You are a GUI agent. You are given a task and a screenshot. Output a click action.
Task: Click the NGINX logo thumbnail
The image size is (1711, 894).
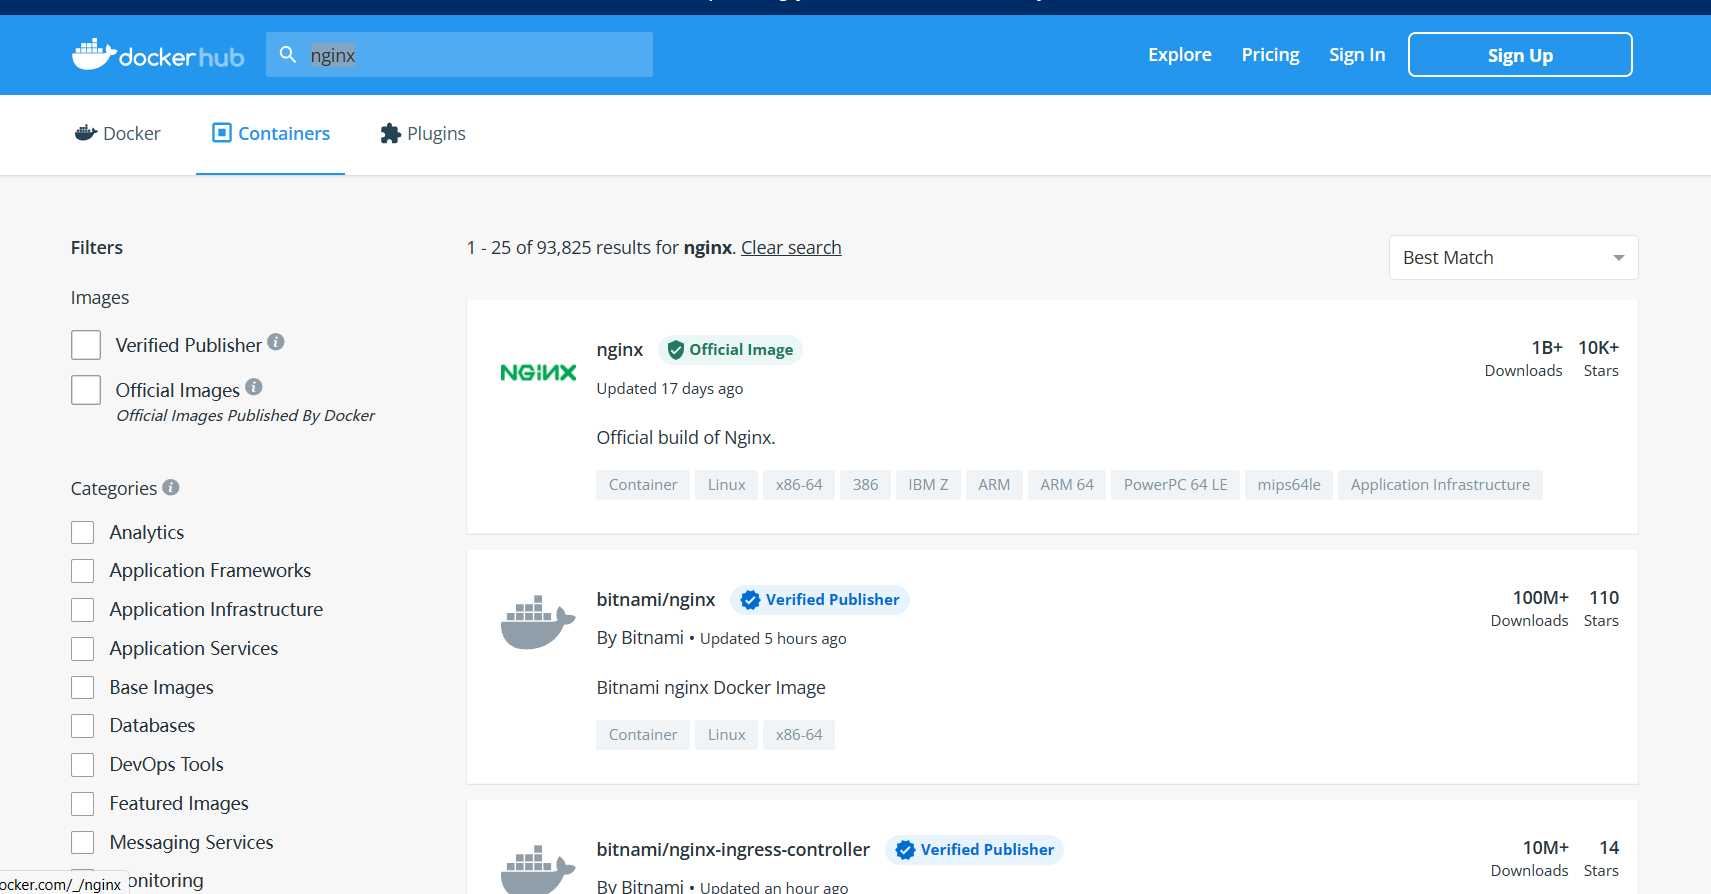(538, 373)
